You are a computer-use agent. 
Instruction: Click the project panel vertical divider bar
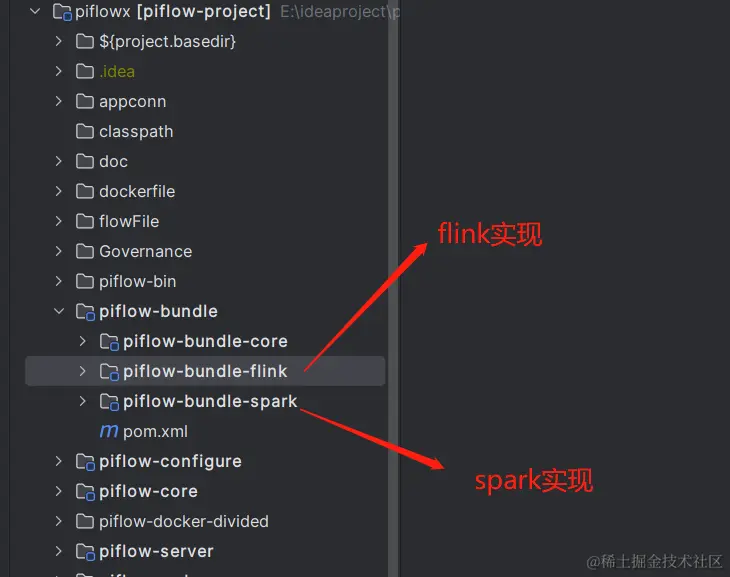pos(393,288)
